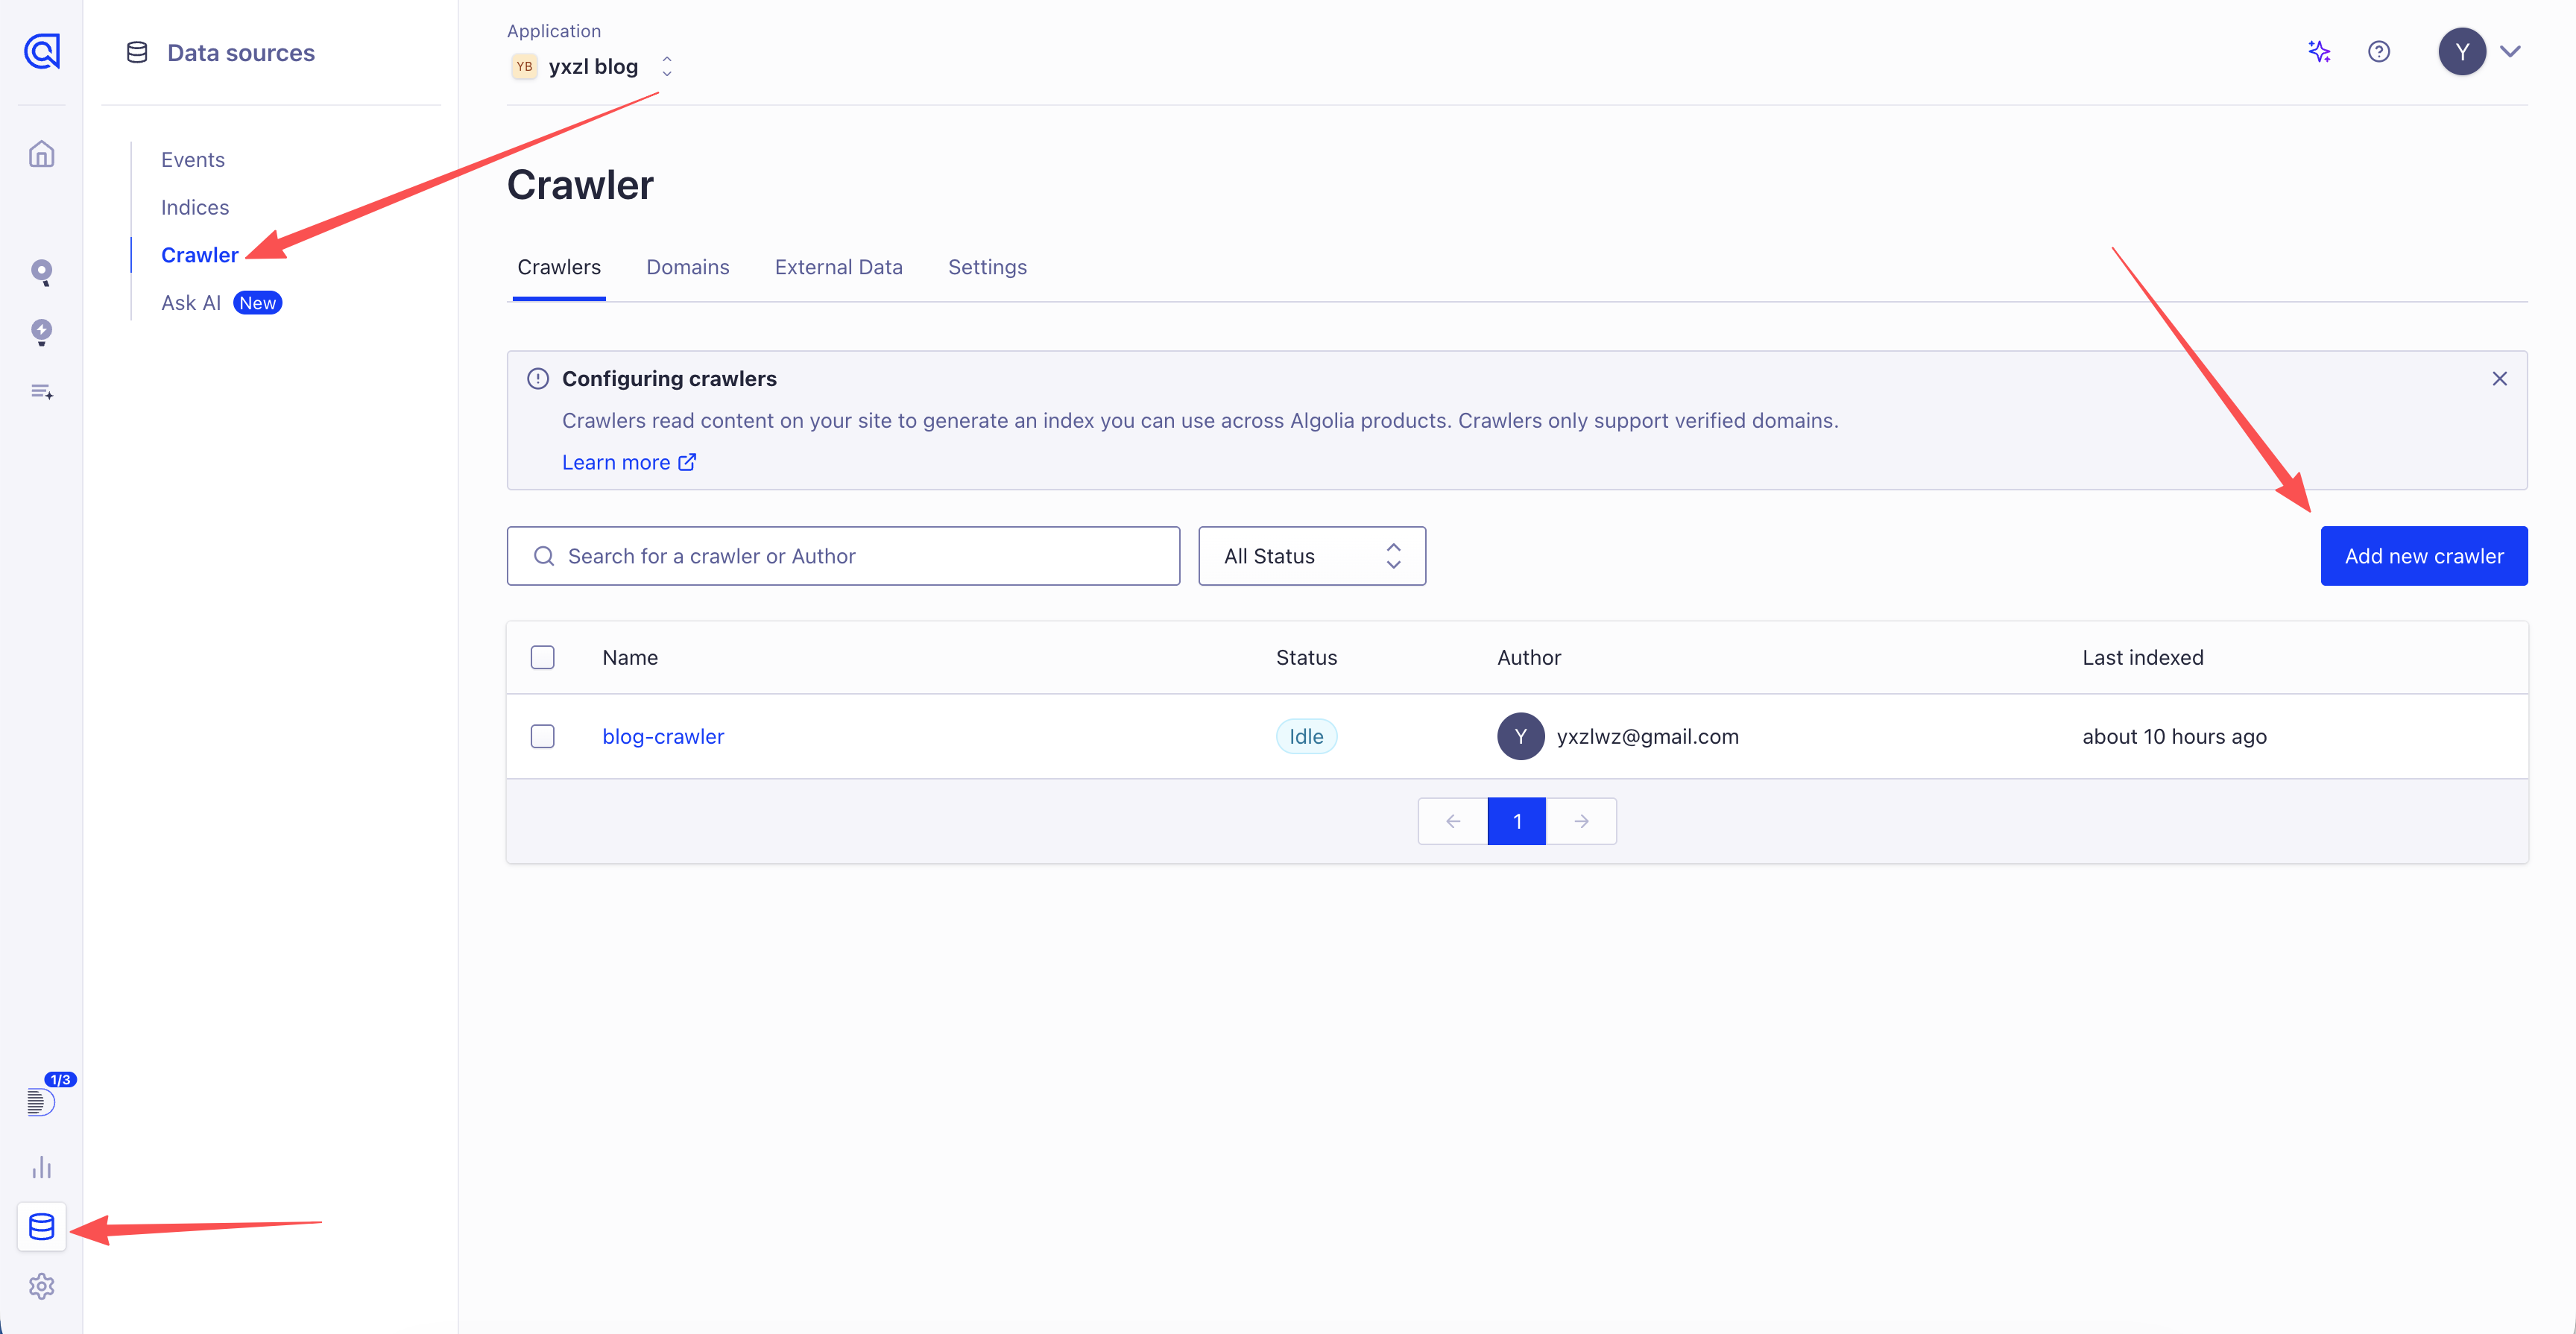Open the help question mark icon
The image size is (2576, 1334).
pos(2379,51)
